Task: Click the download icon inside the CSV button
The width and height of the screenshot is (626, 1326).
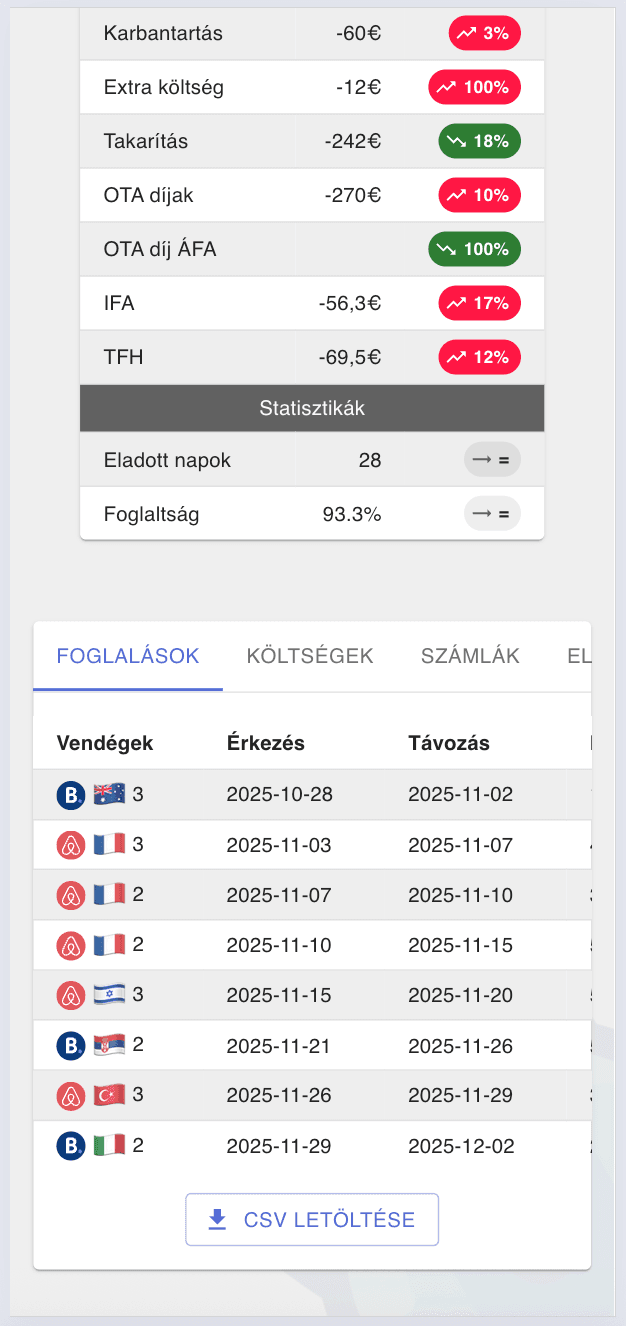Action: 215,1219
